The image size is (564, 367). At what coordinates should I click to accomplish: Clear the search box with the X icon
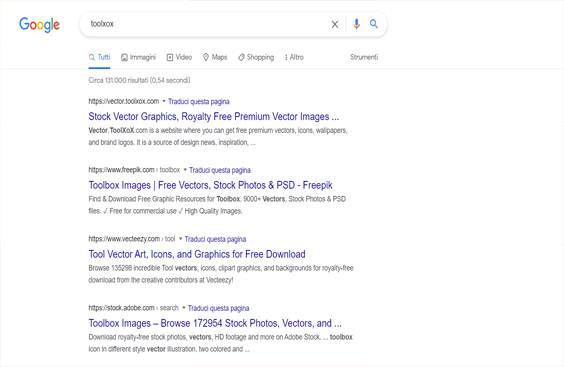pos(335,24)
